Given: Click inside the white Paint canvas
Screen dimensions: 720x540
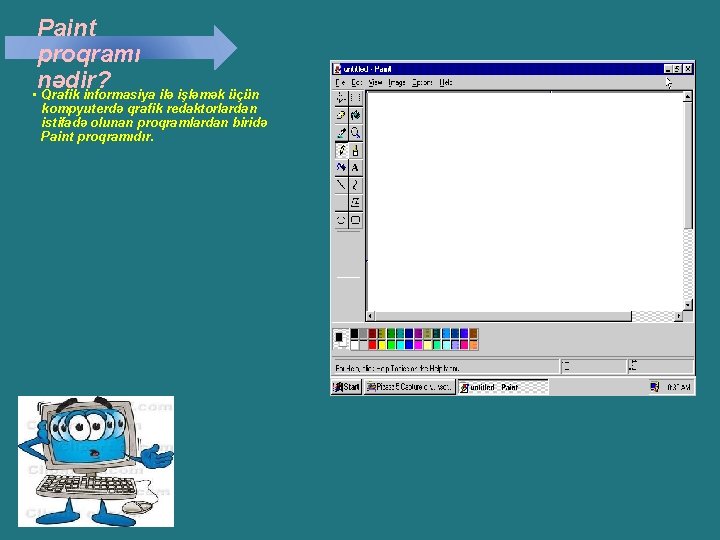Looking at the screenshot, I should [525, 201].
